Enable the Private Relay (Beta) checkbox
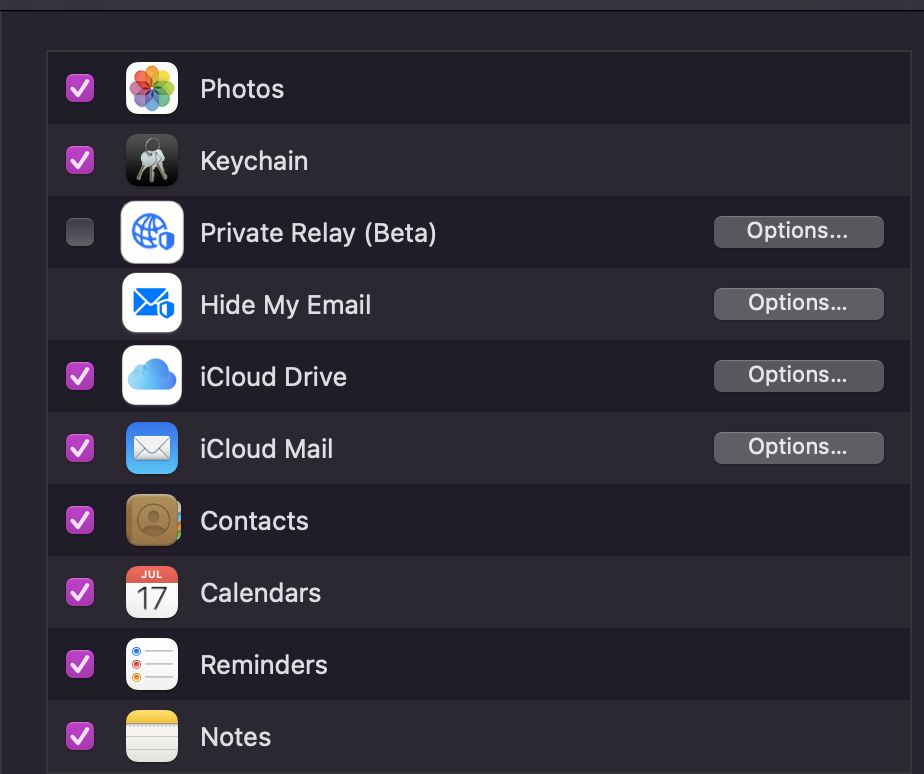This screenshot has width=924, height=774. pos(80,232)
